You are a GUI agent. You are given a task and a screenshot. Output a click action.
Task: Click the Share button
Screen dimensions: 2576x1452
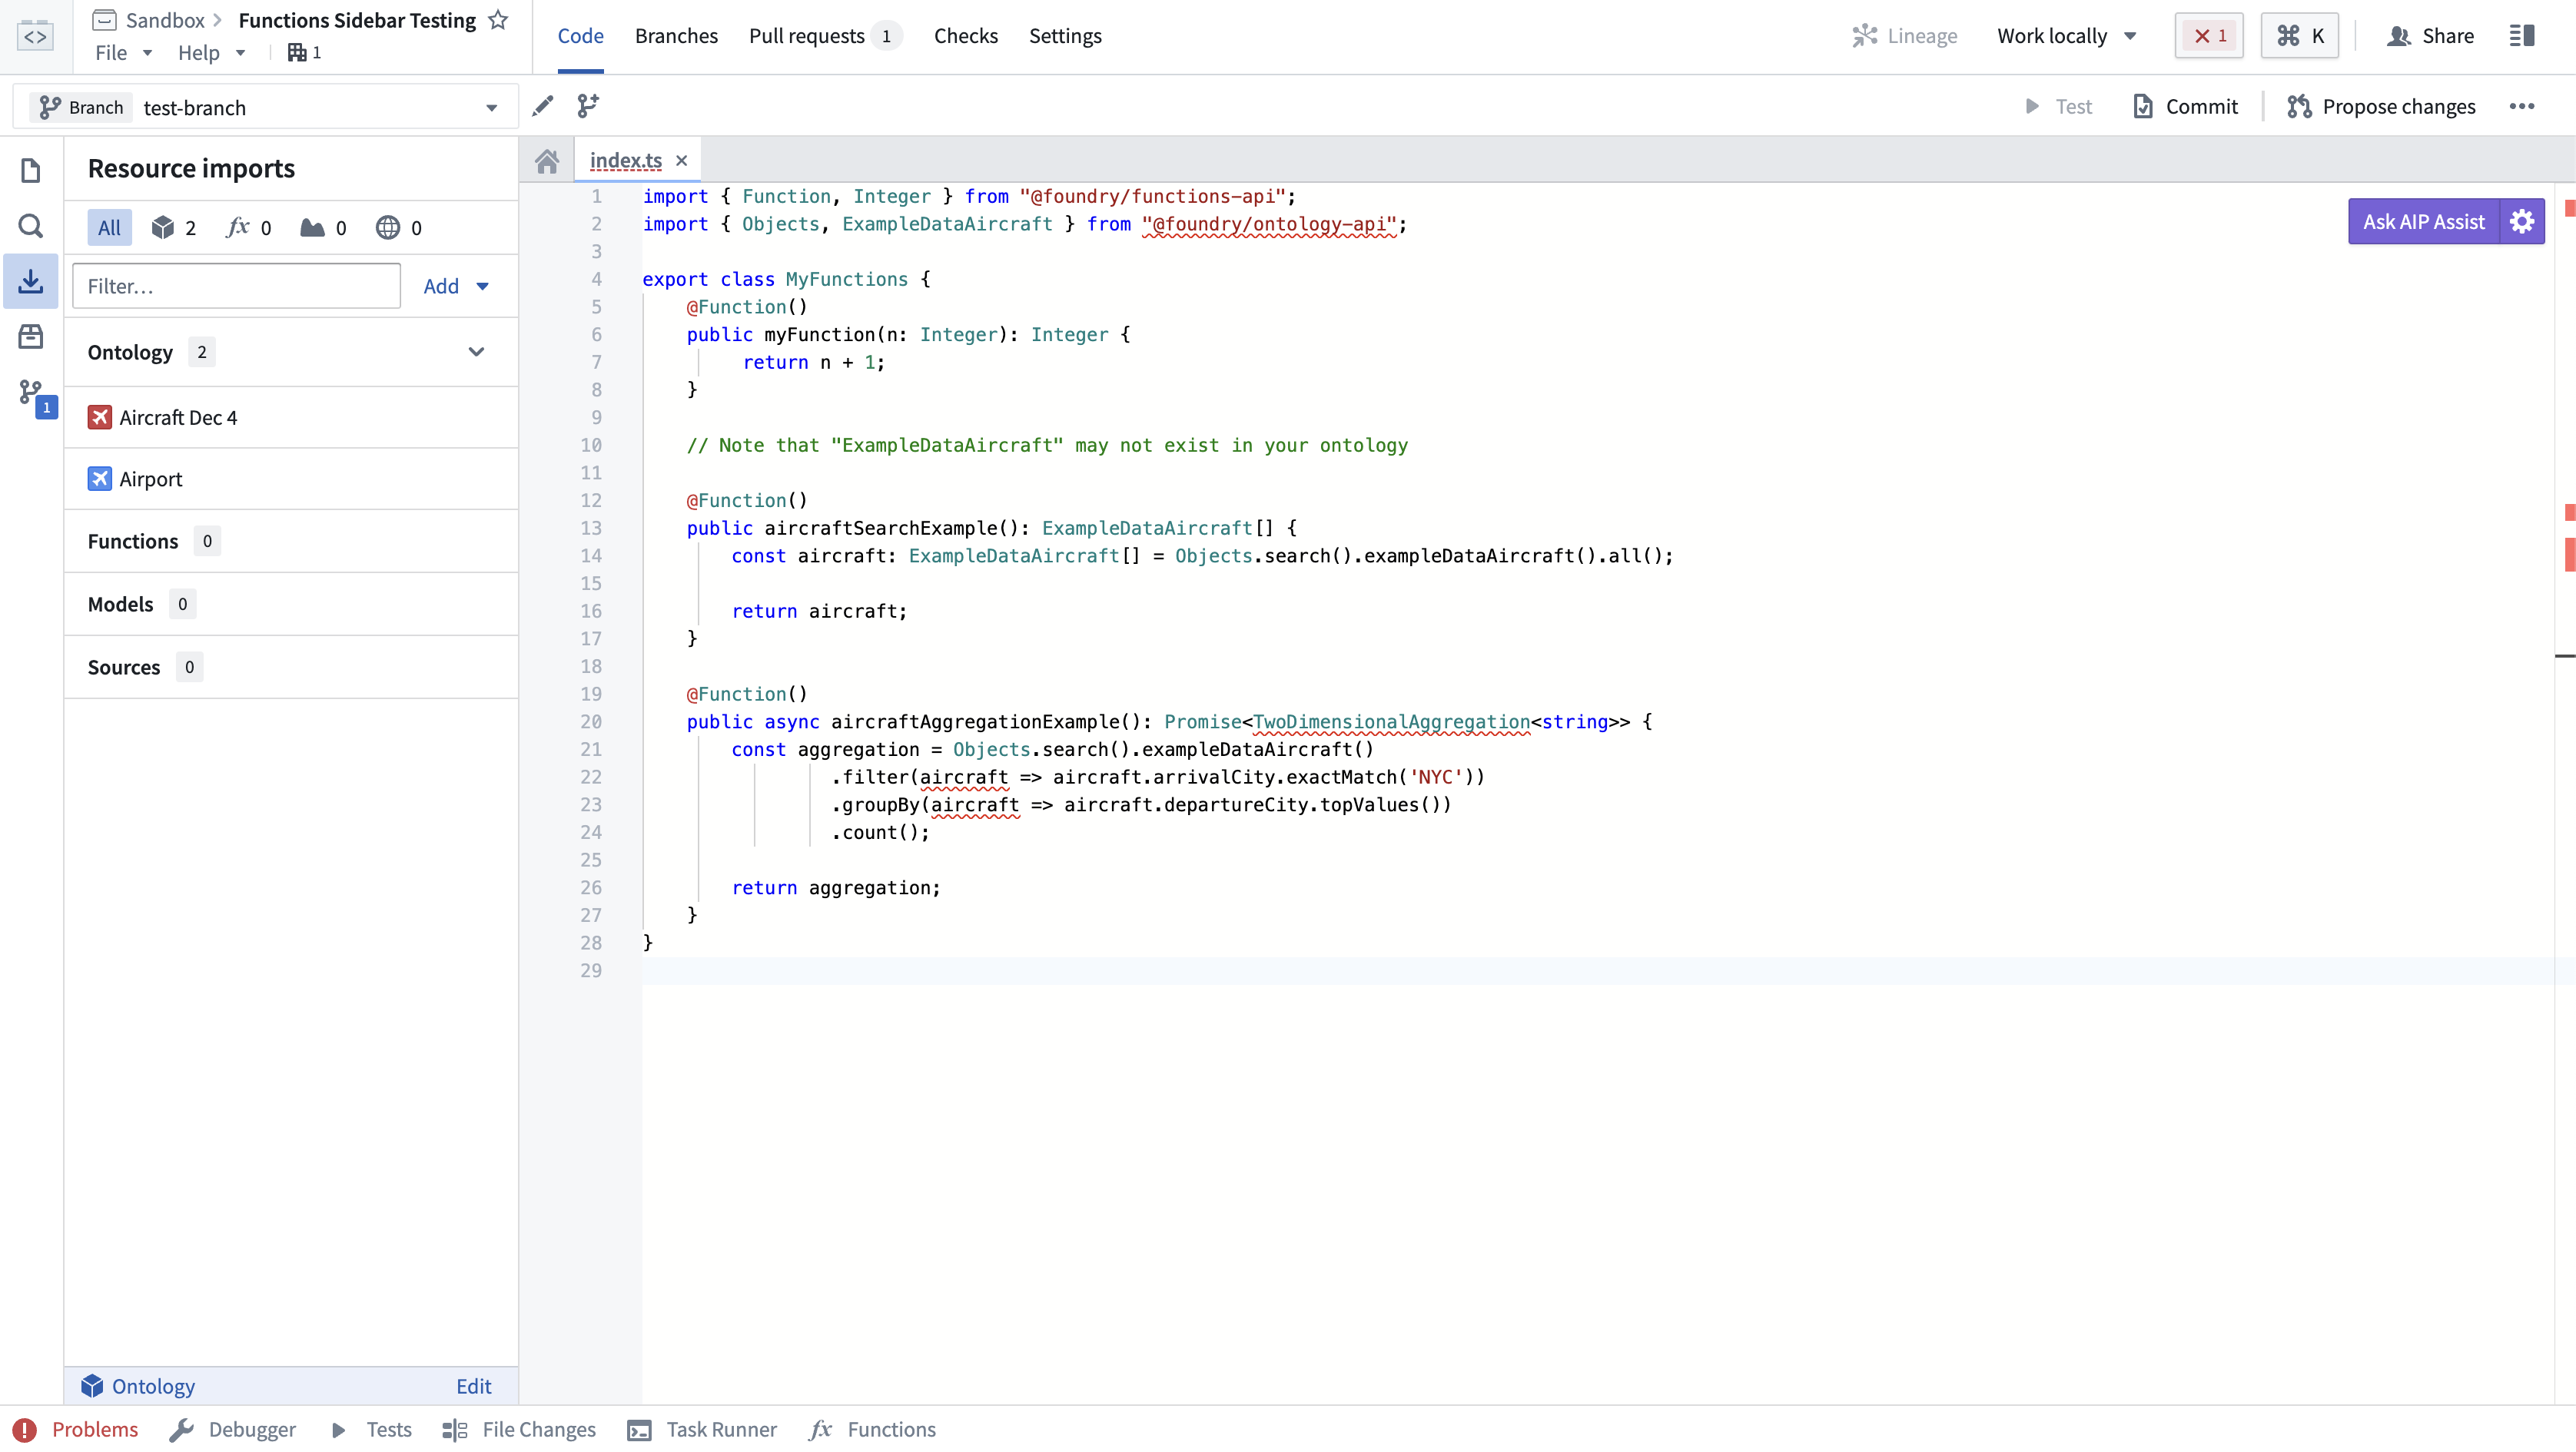tap(2430, 36)
